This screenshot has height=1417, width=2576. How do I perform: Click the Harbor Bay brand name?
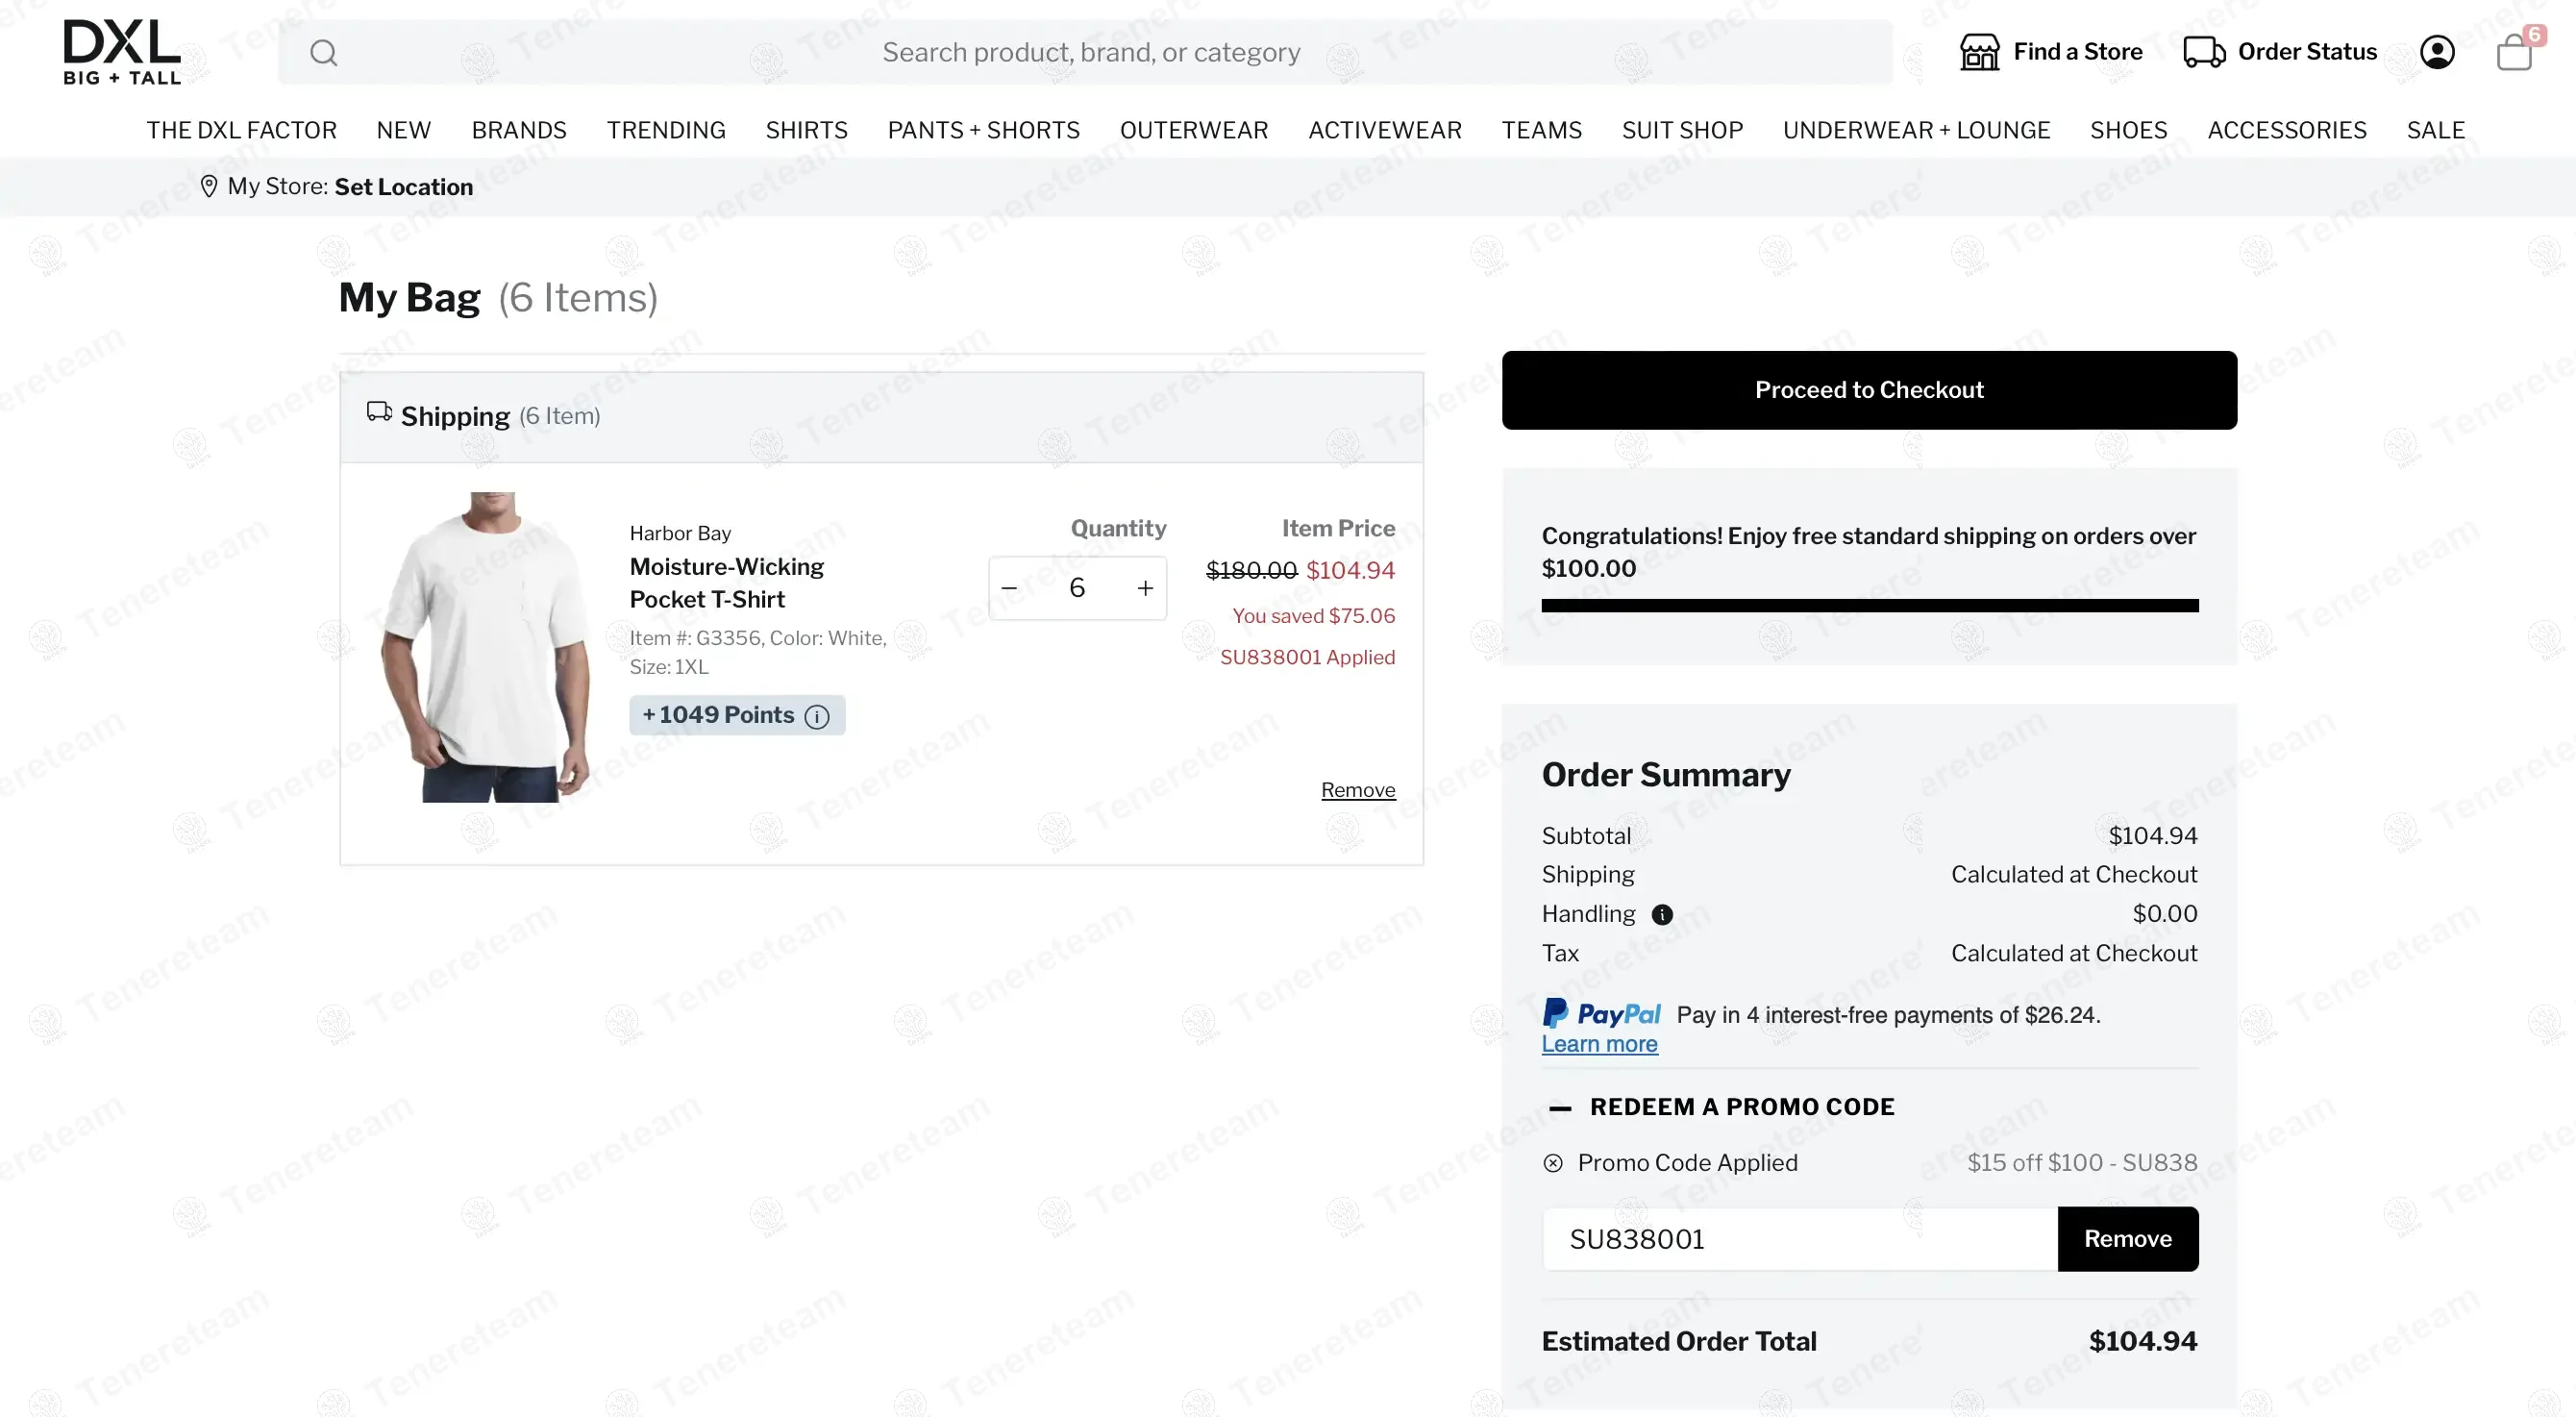point(680,533)
